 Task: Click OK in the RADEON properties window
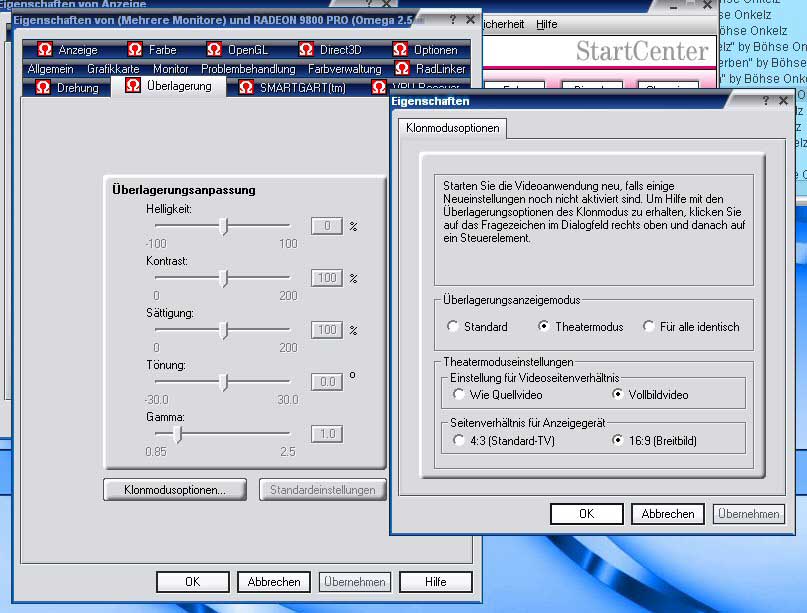192,582
